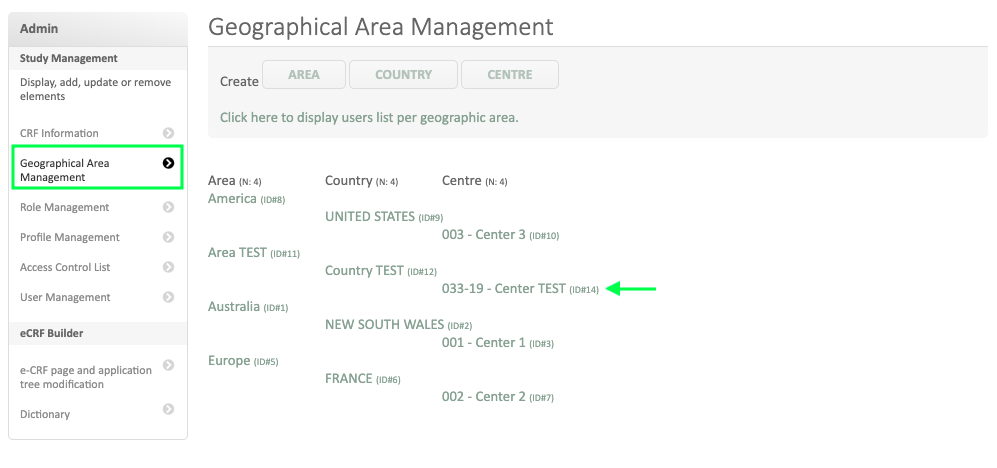Click arrow icon next to Role Management
997x468 pixels.
[x=168, y=207]
